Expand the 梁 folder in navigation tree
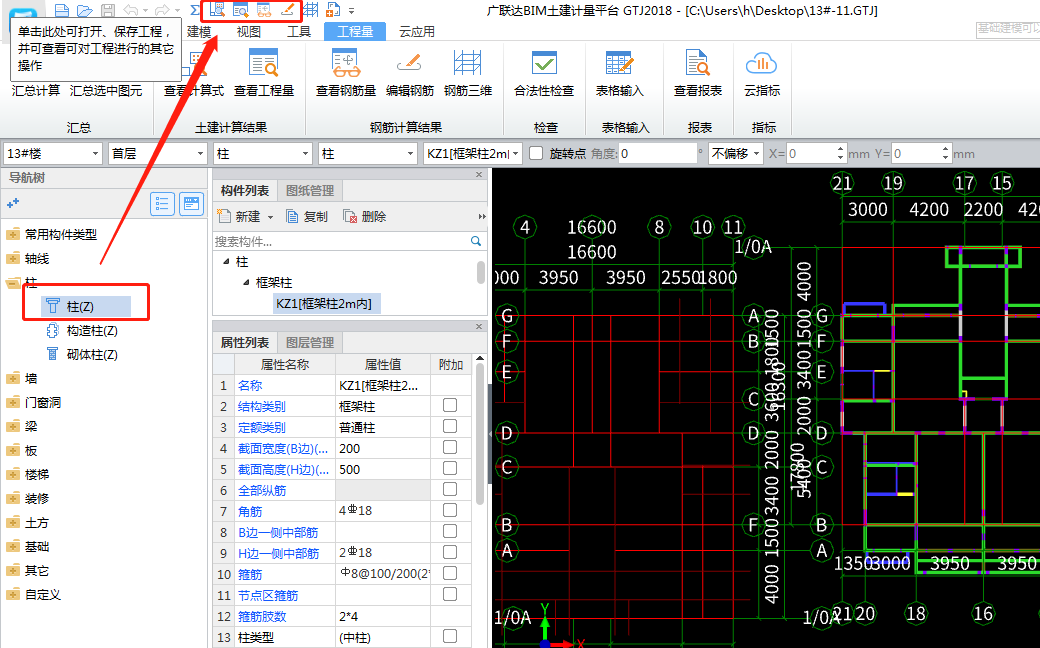1040x648 pixels. 13,426
